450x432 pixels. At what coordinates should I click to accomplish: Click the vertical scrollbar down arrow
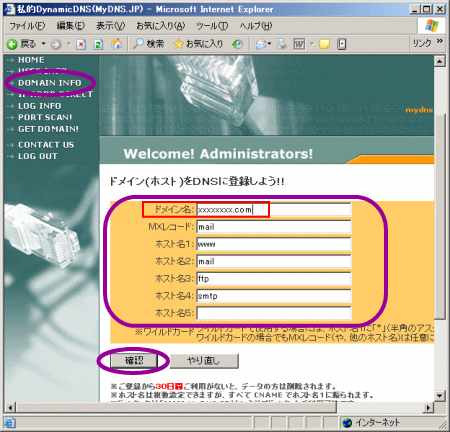click(440, 396)
